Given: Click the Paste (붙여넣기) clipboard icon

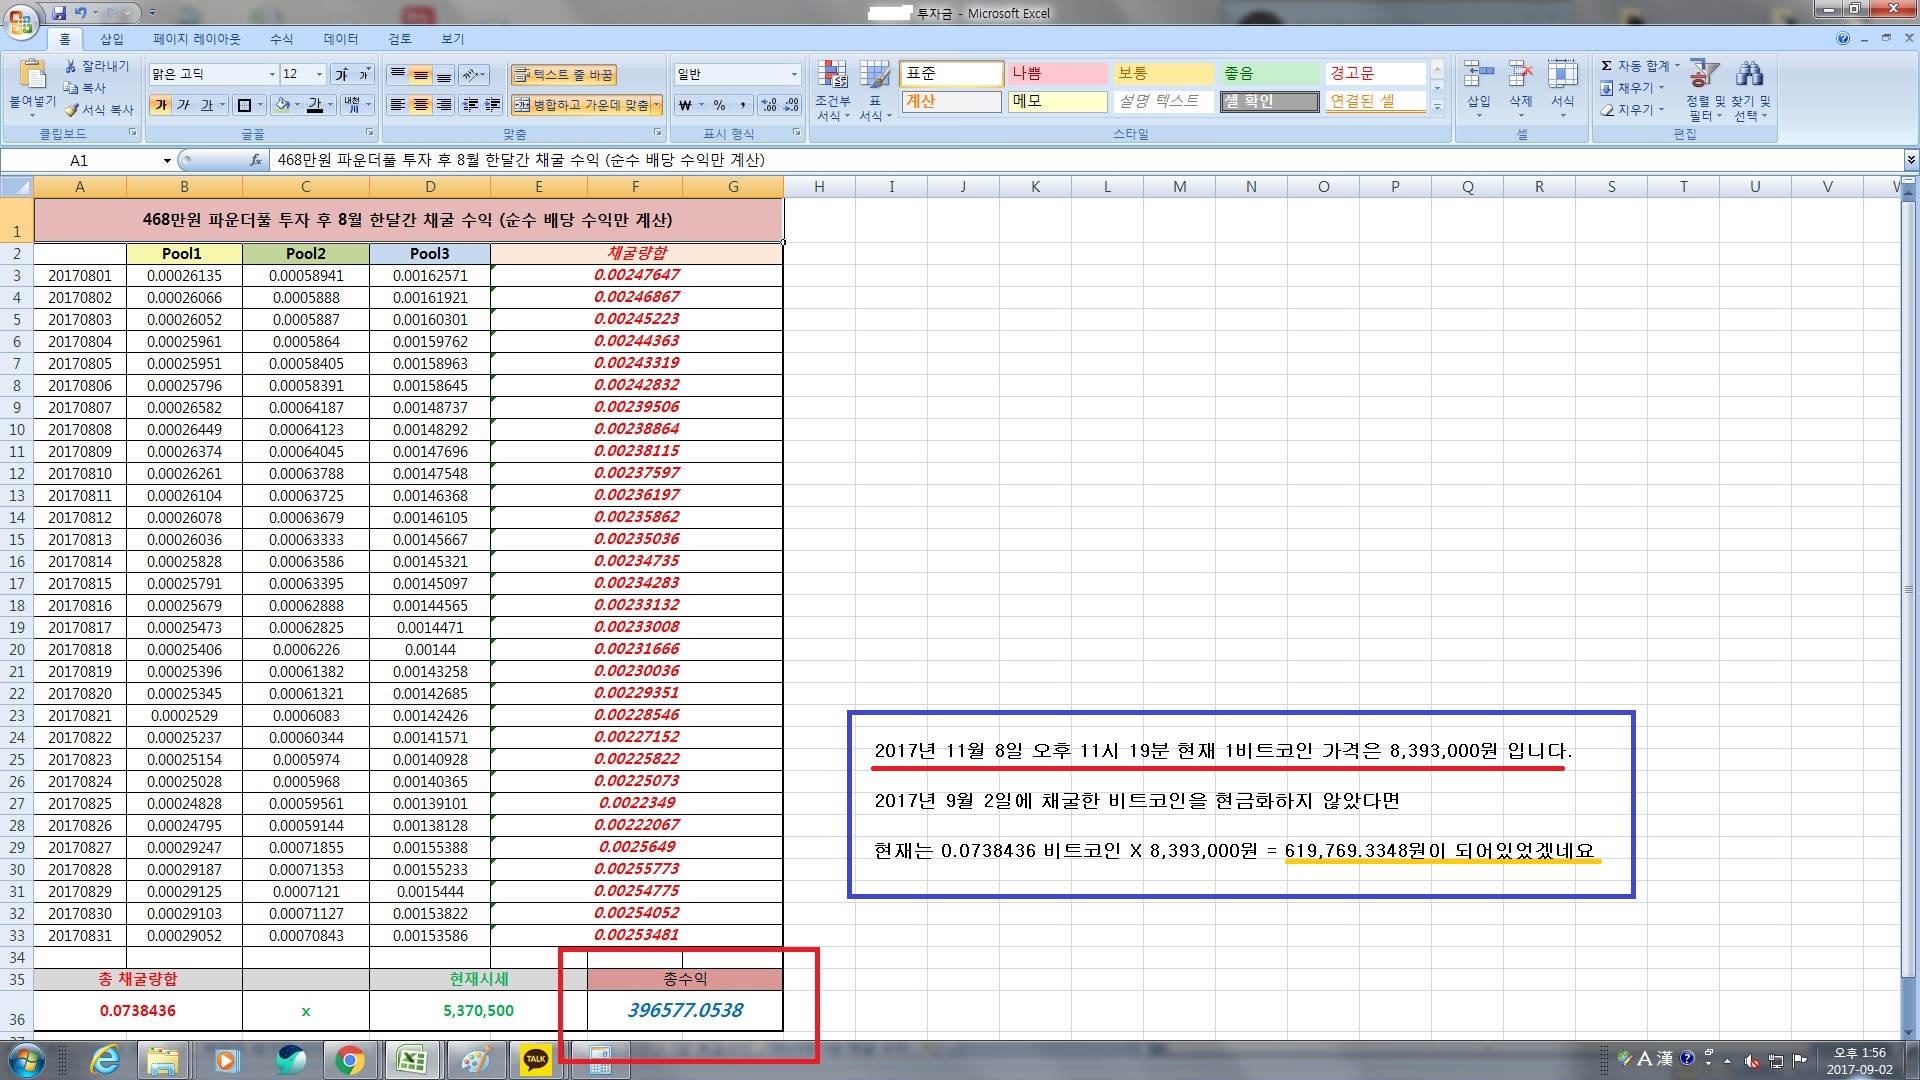Looking at the screenshot, I should coord(32,75).
